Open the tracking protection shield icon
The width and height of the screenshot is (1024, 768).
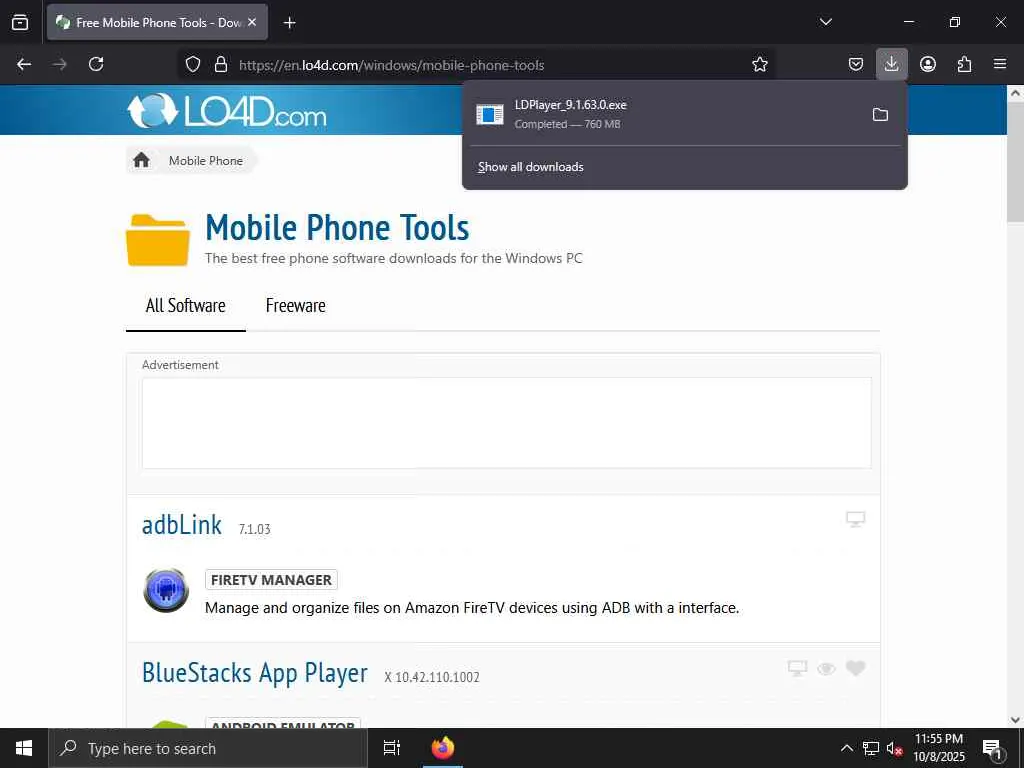[x=193, y=64]
